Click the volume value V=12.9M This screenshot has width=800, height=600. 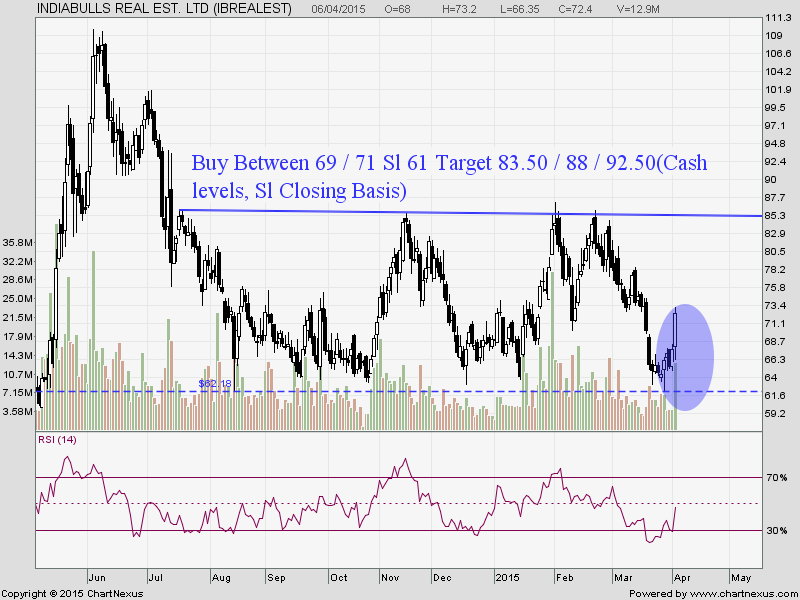pos(638,9)
